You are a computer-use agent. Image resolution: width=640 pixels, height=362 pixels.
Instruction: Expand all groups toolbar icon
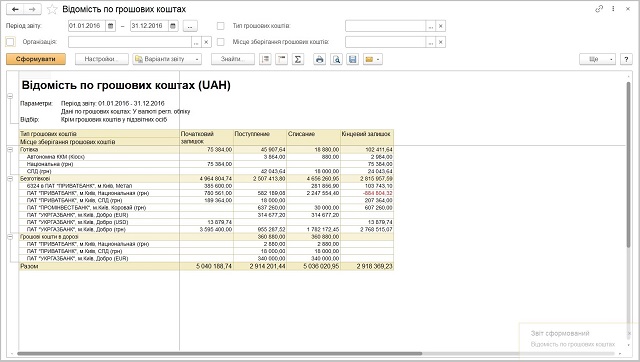pos(265,59)
